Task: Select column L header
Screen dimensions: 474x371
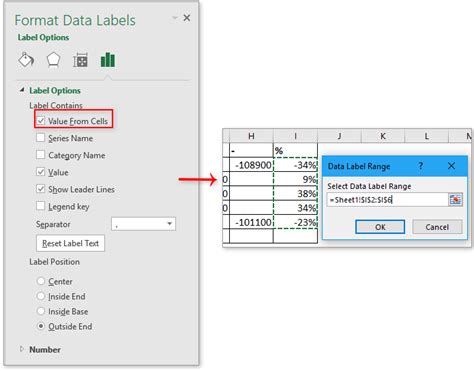Action: [427, 136]
